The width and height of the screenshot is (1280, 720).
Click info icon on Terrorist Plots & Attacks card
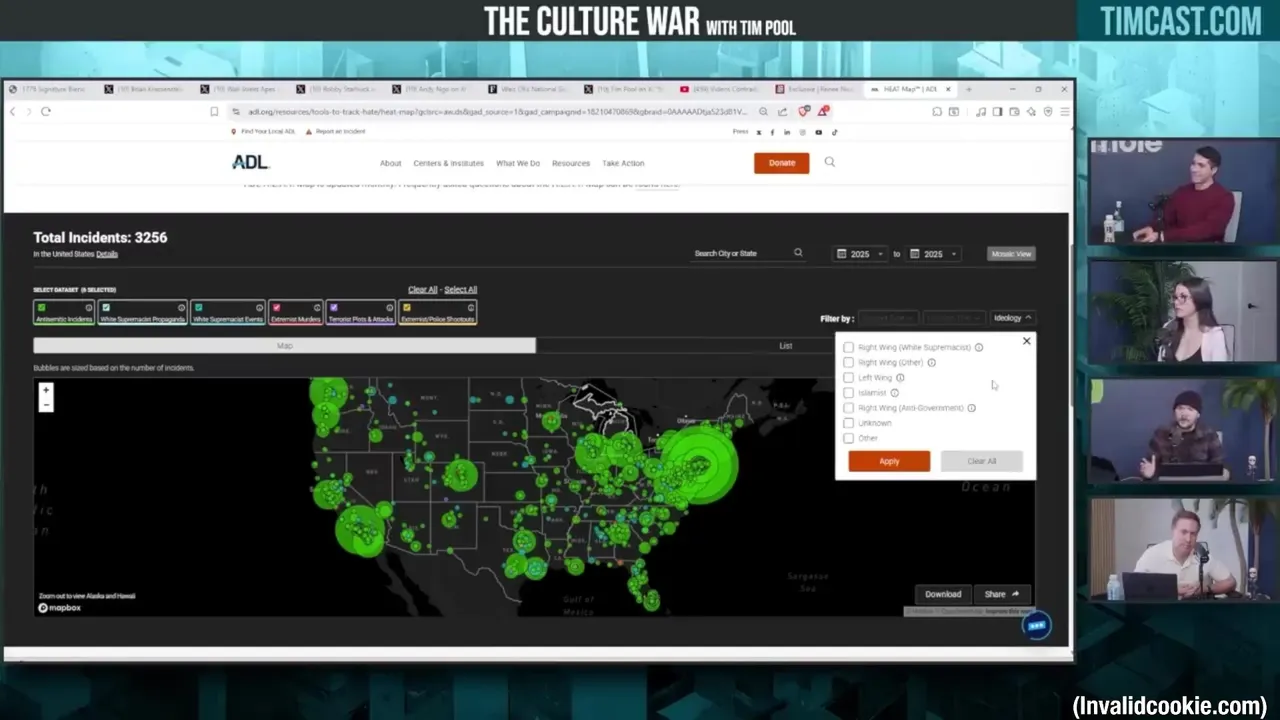(x=389, y=308)
